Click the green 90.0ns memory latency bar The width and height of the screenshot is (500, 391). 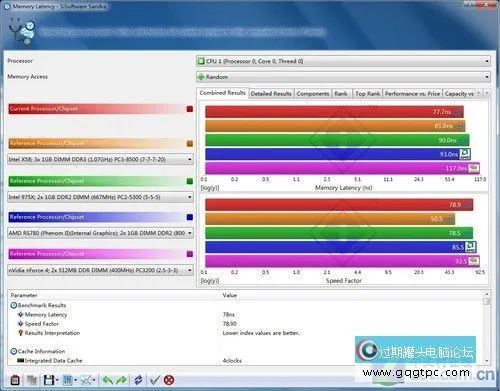click(x=337, y=140)
